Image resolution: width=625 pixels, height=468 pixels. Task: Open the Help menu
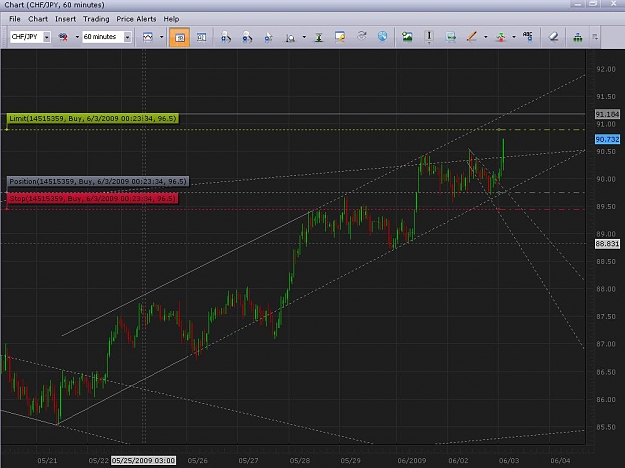(x=171, y=19)
